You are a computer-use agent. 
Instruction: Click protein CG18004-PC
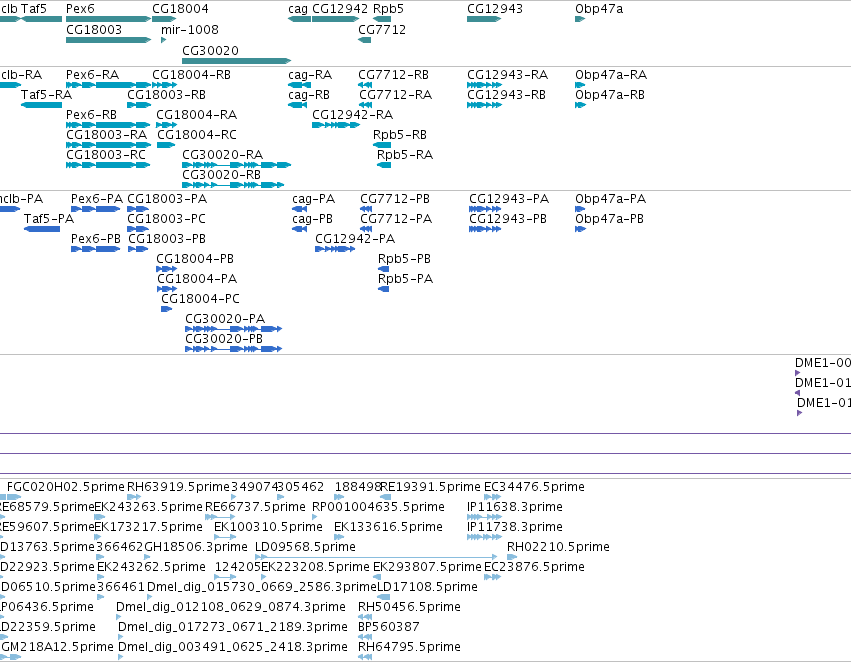(200, 298)
